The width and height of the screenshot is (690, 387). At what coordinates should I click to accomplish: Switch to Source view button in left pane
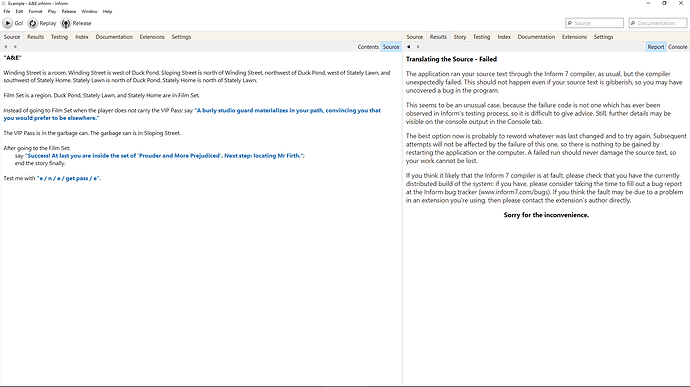[391, 47]
